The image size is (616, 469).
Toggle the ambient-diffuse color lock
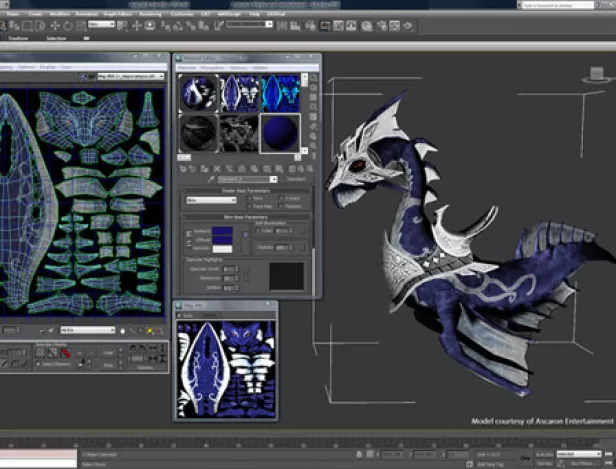[189, 235]
